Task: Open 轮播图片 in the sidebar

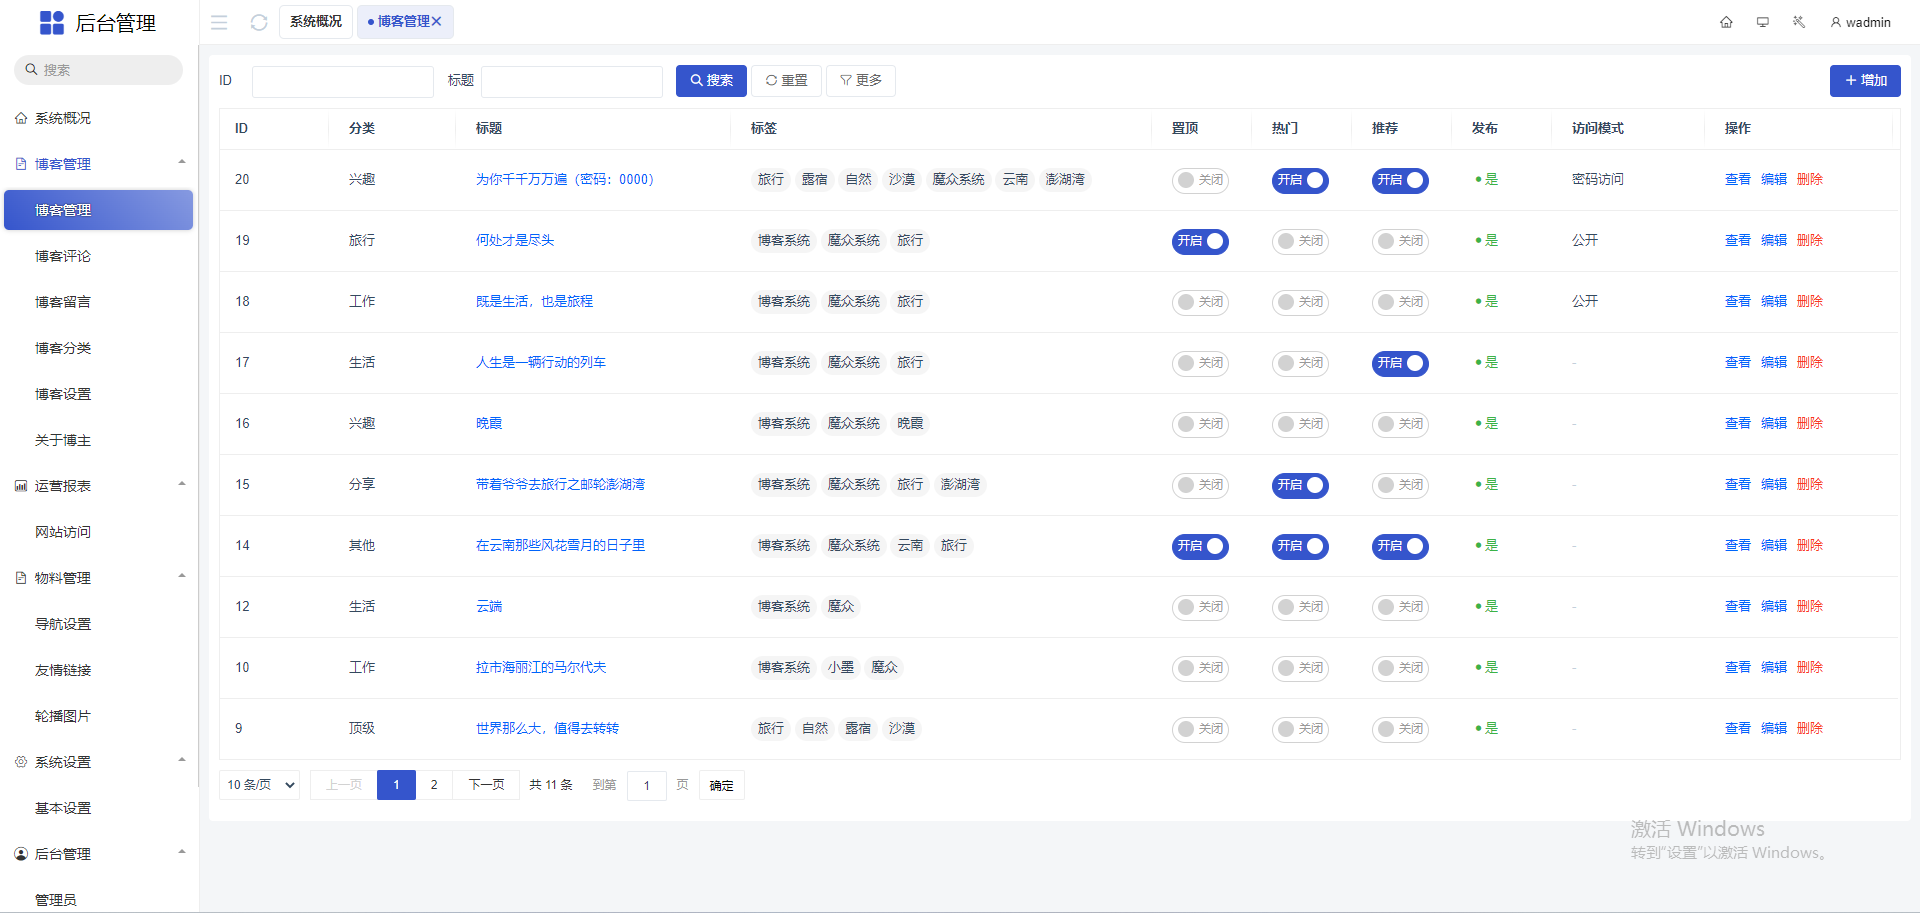Action: (x=63, y=716)
